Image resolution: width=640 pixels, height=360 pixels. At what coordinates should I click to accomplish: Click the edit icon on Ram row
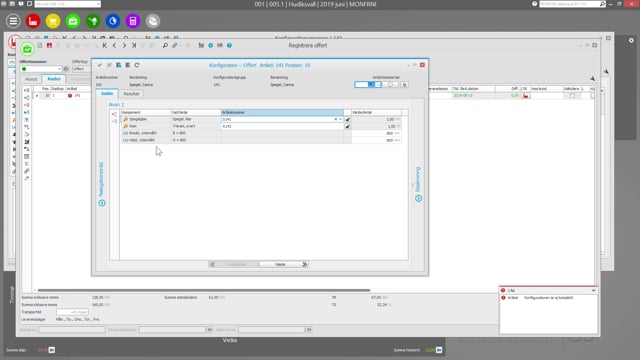pos(347,127)
